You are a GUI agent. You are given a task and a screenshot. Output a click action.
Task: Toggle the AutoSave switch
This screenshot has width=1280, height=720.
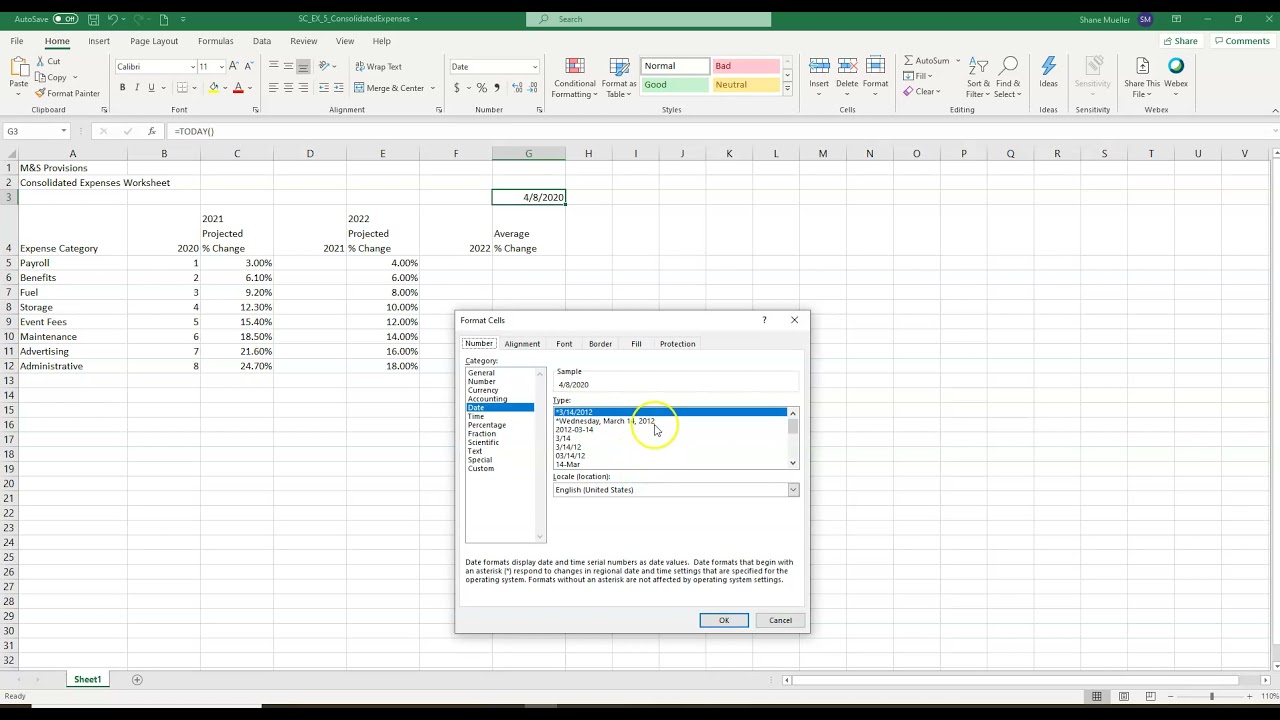[x=65, y=19]
